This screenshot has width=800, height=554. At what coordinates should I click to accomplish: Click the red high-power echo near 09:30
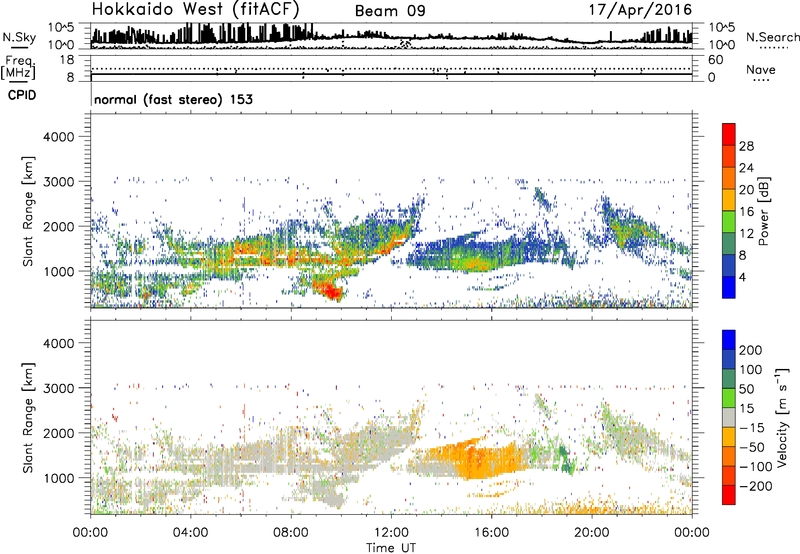[329, 291]
